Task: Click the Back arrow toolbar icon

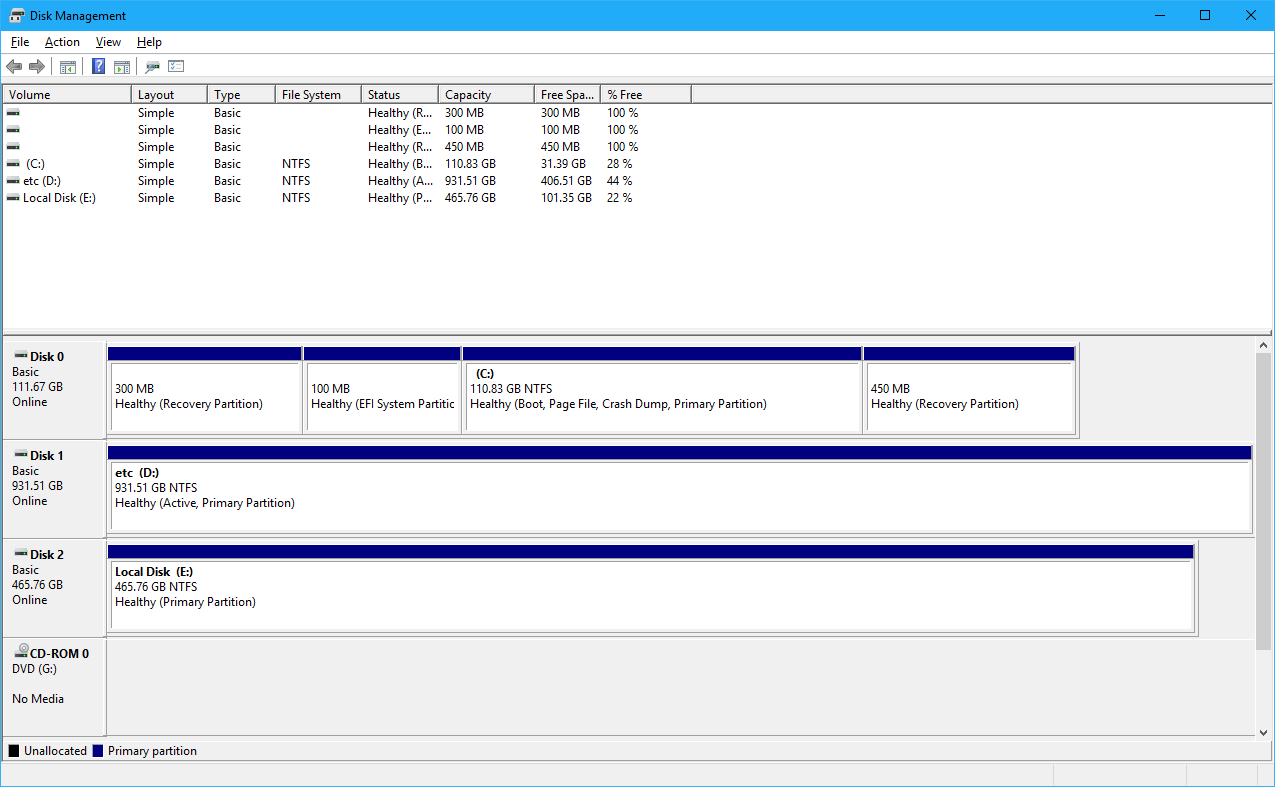Action: (x=14, y=67)
